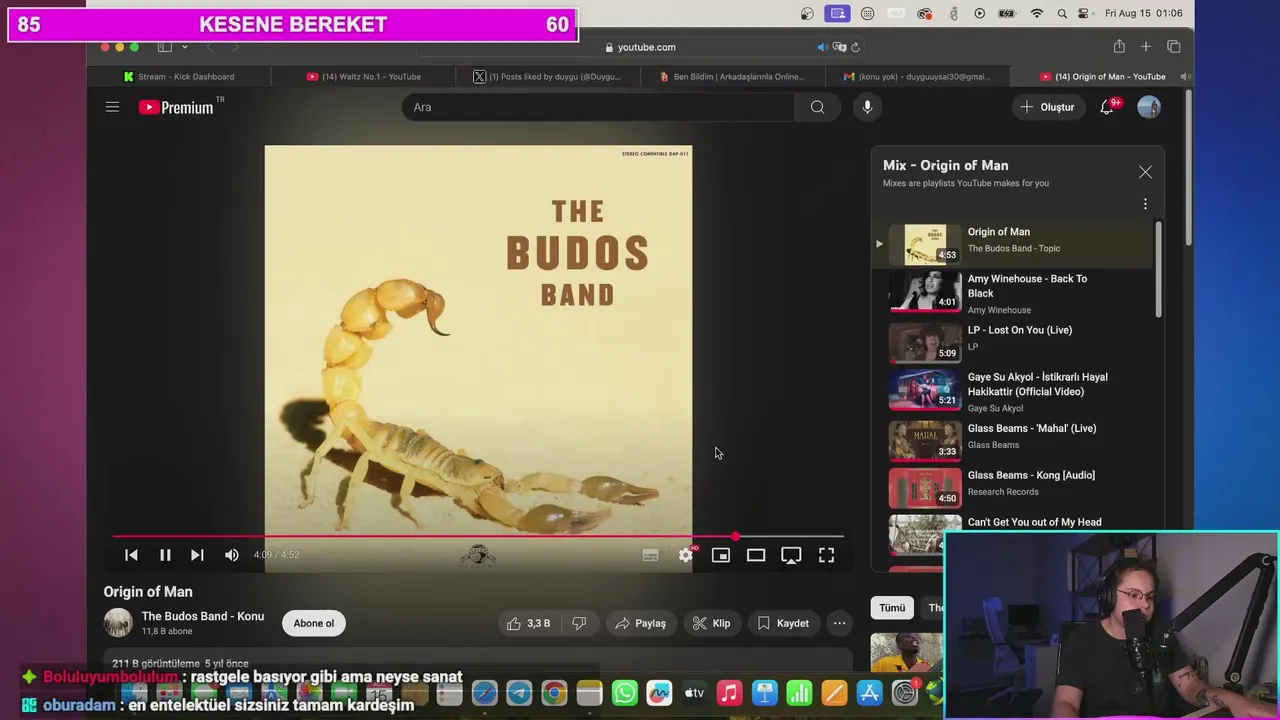This screenshot has height=720, width=1280.
Task: Open Telegram from the Dock
Action: click(519, 692)
